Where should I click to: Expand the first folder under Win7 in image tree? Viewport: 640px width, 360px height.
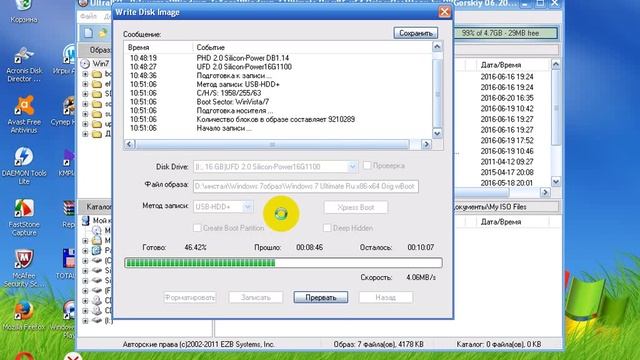point(85,74)
